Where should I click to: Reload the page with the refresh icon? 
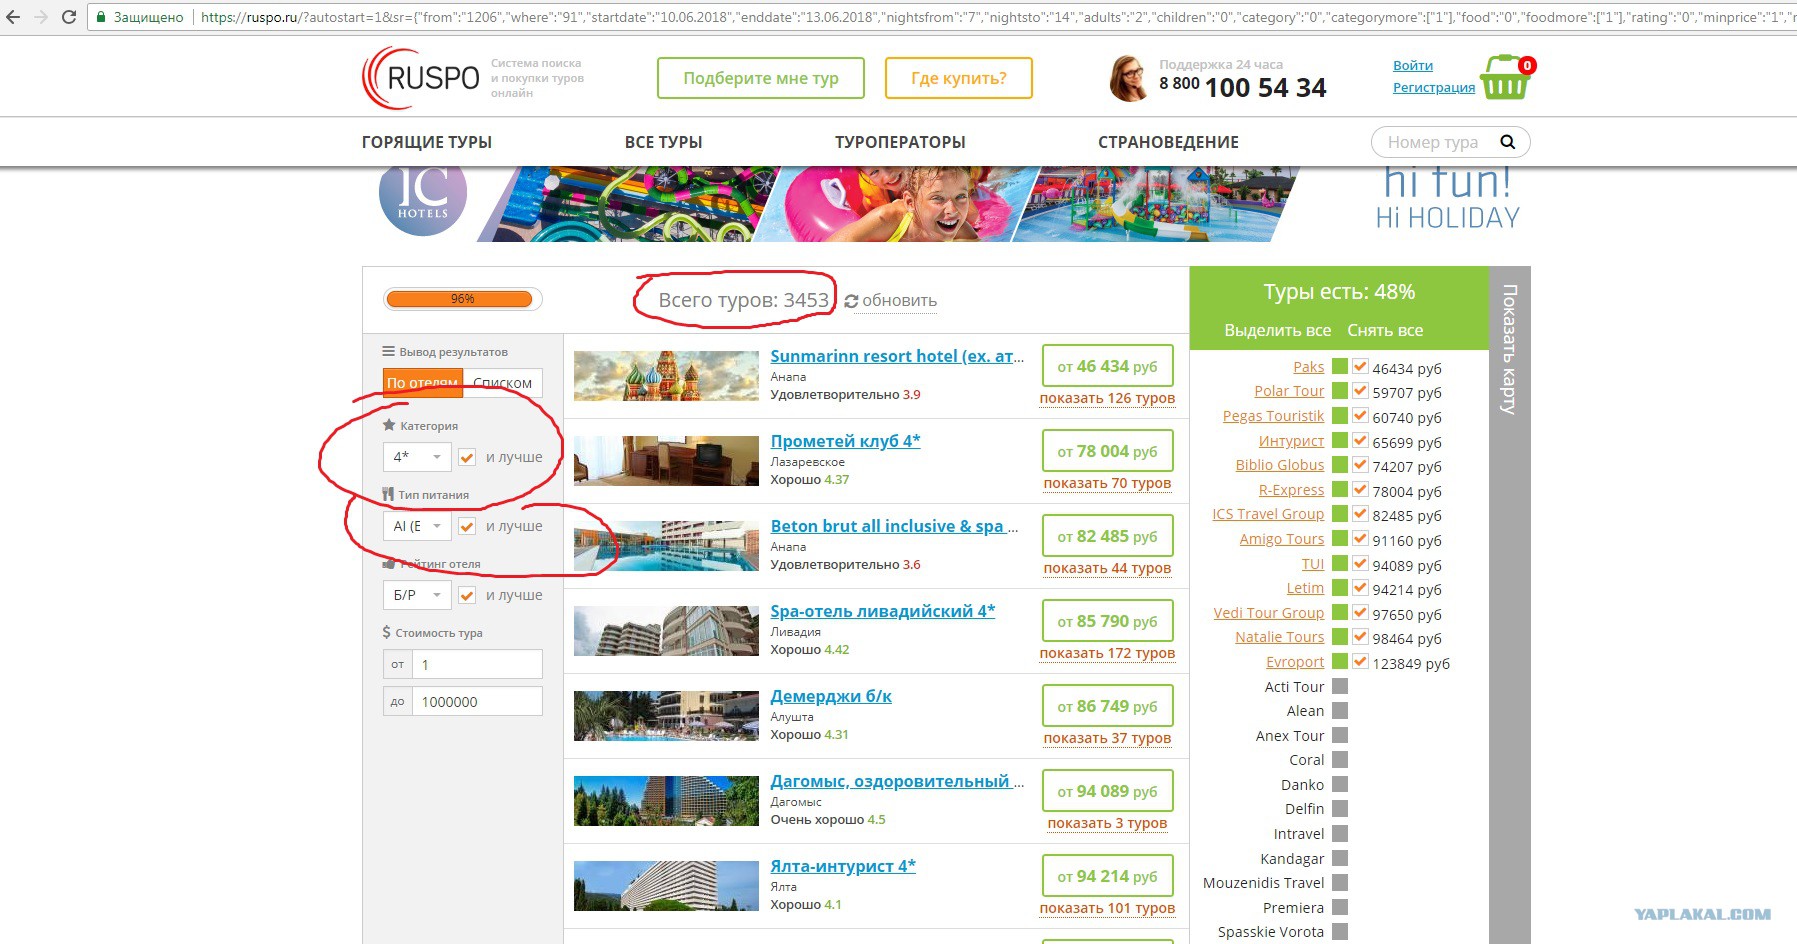coord(69,17)
